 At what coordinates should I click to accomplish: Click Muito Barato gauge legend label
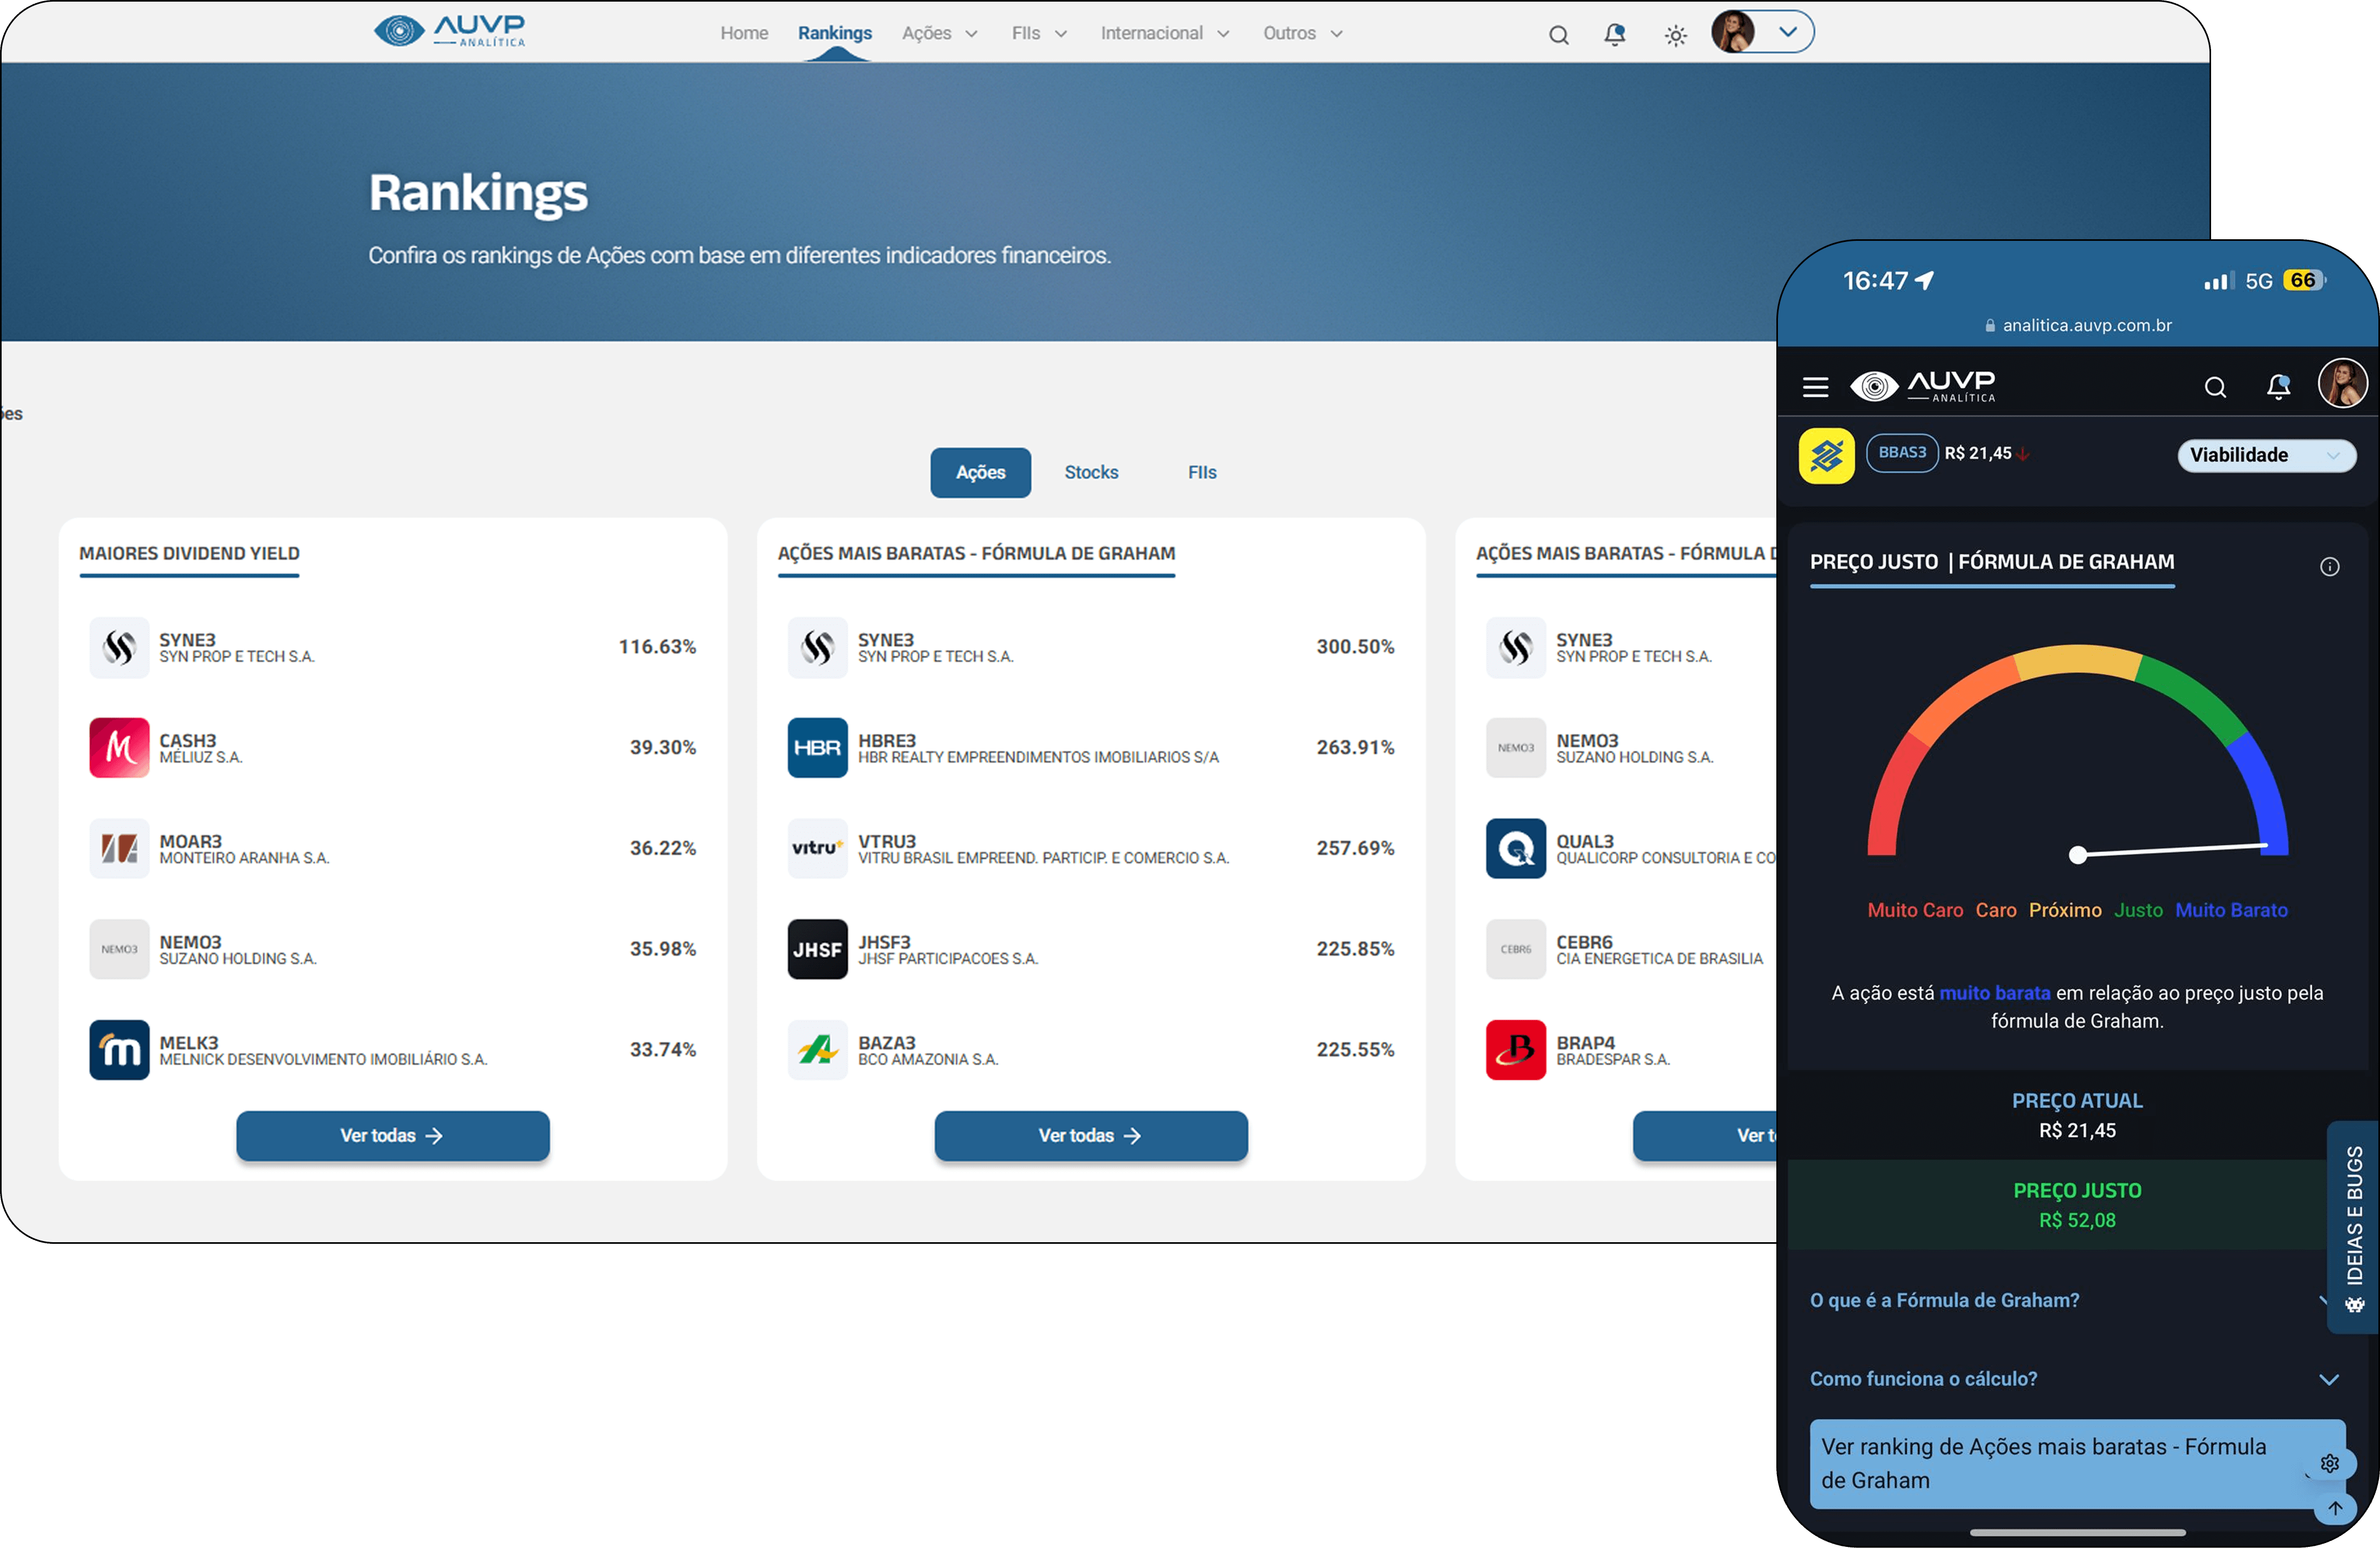2231,910
